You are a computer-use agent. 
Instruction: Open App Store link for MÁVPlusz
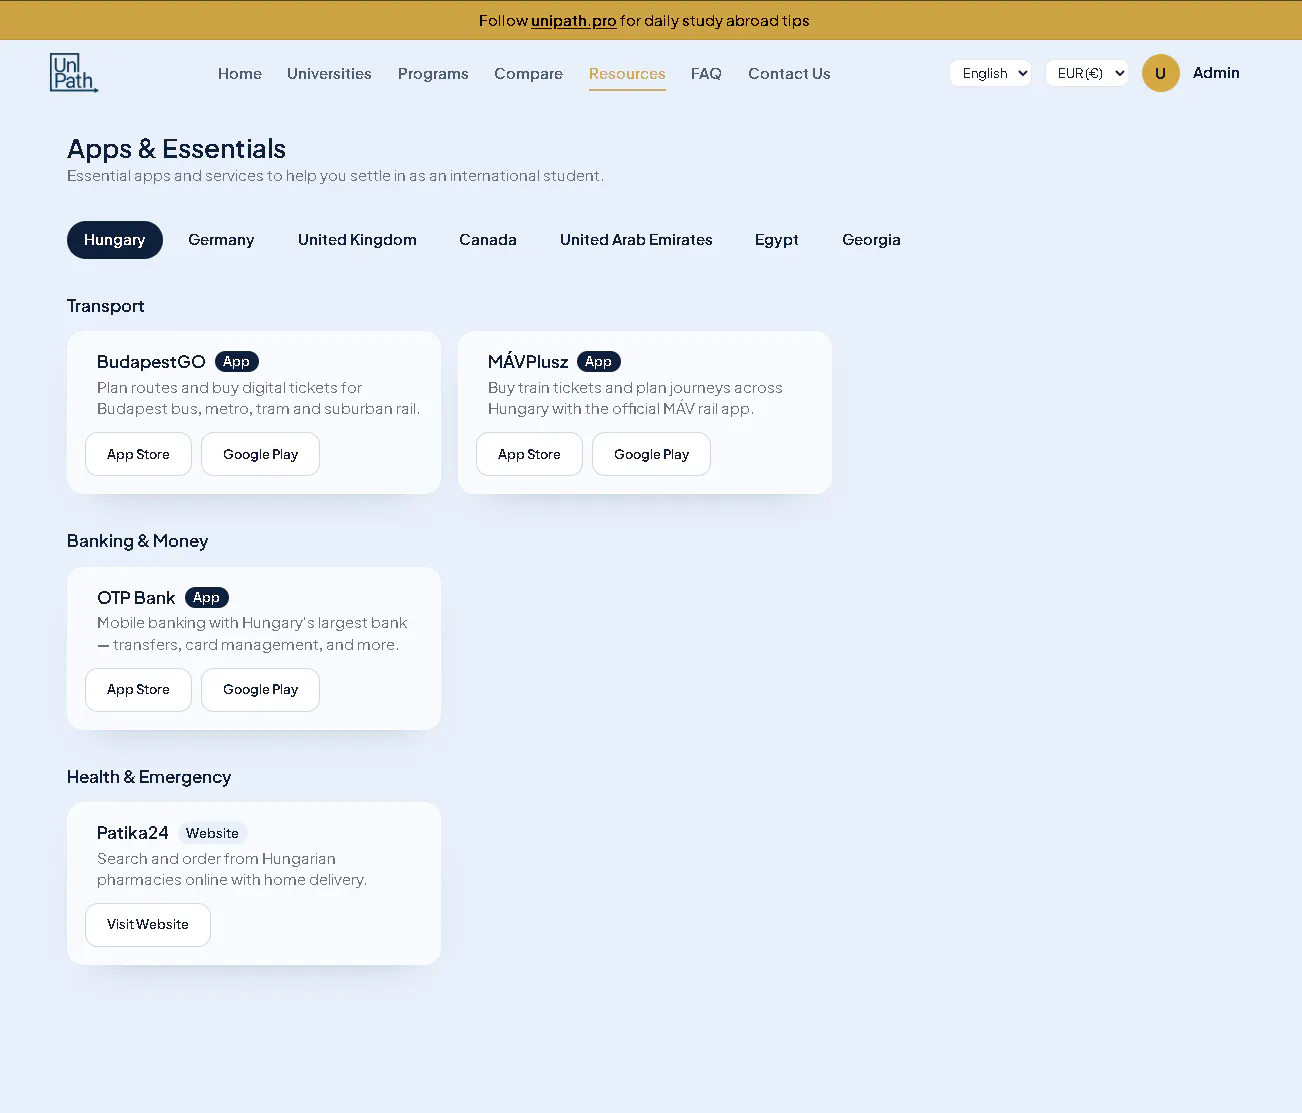(x=529, y=454)
